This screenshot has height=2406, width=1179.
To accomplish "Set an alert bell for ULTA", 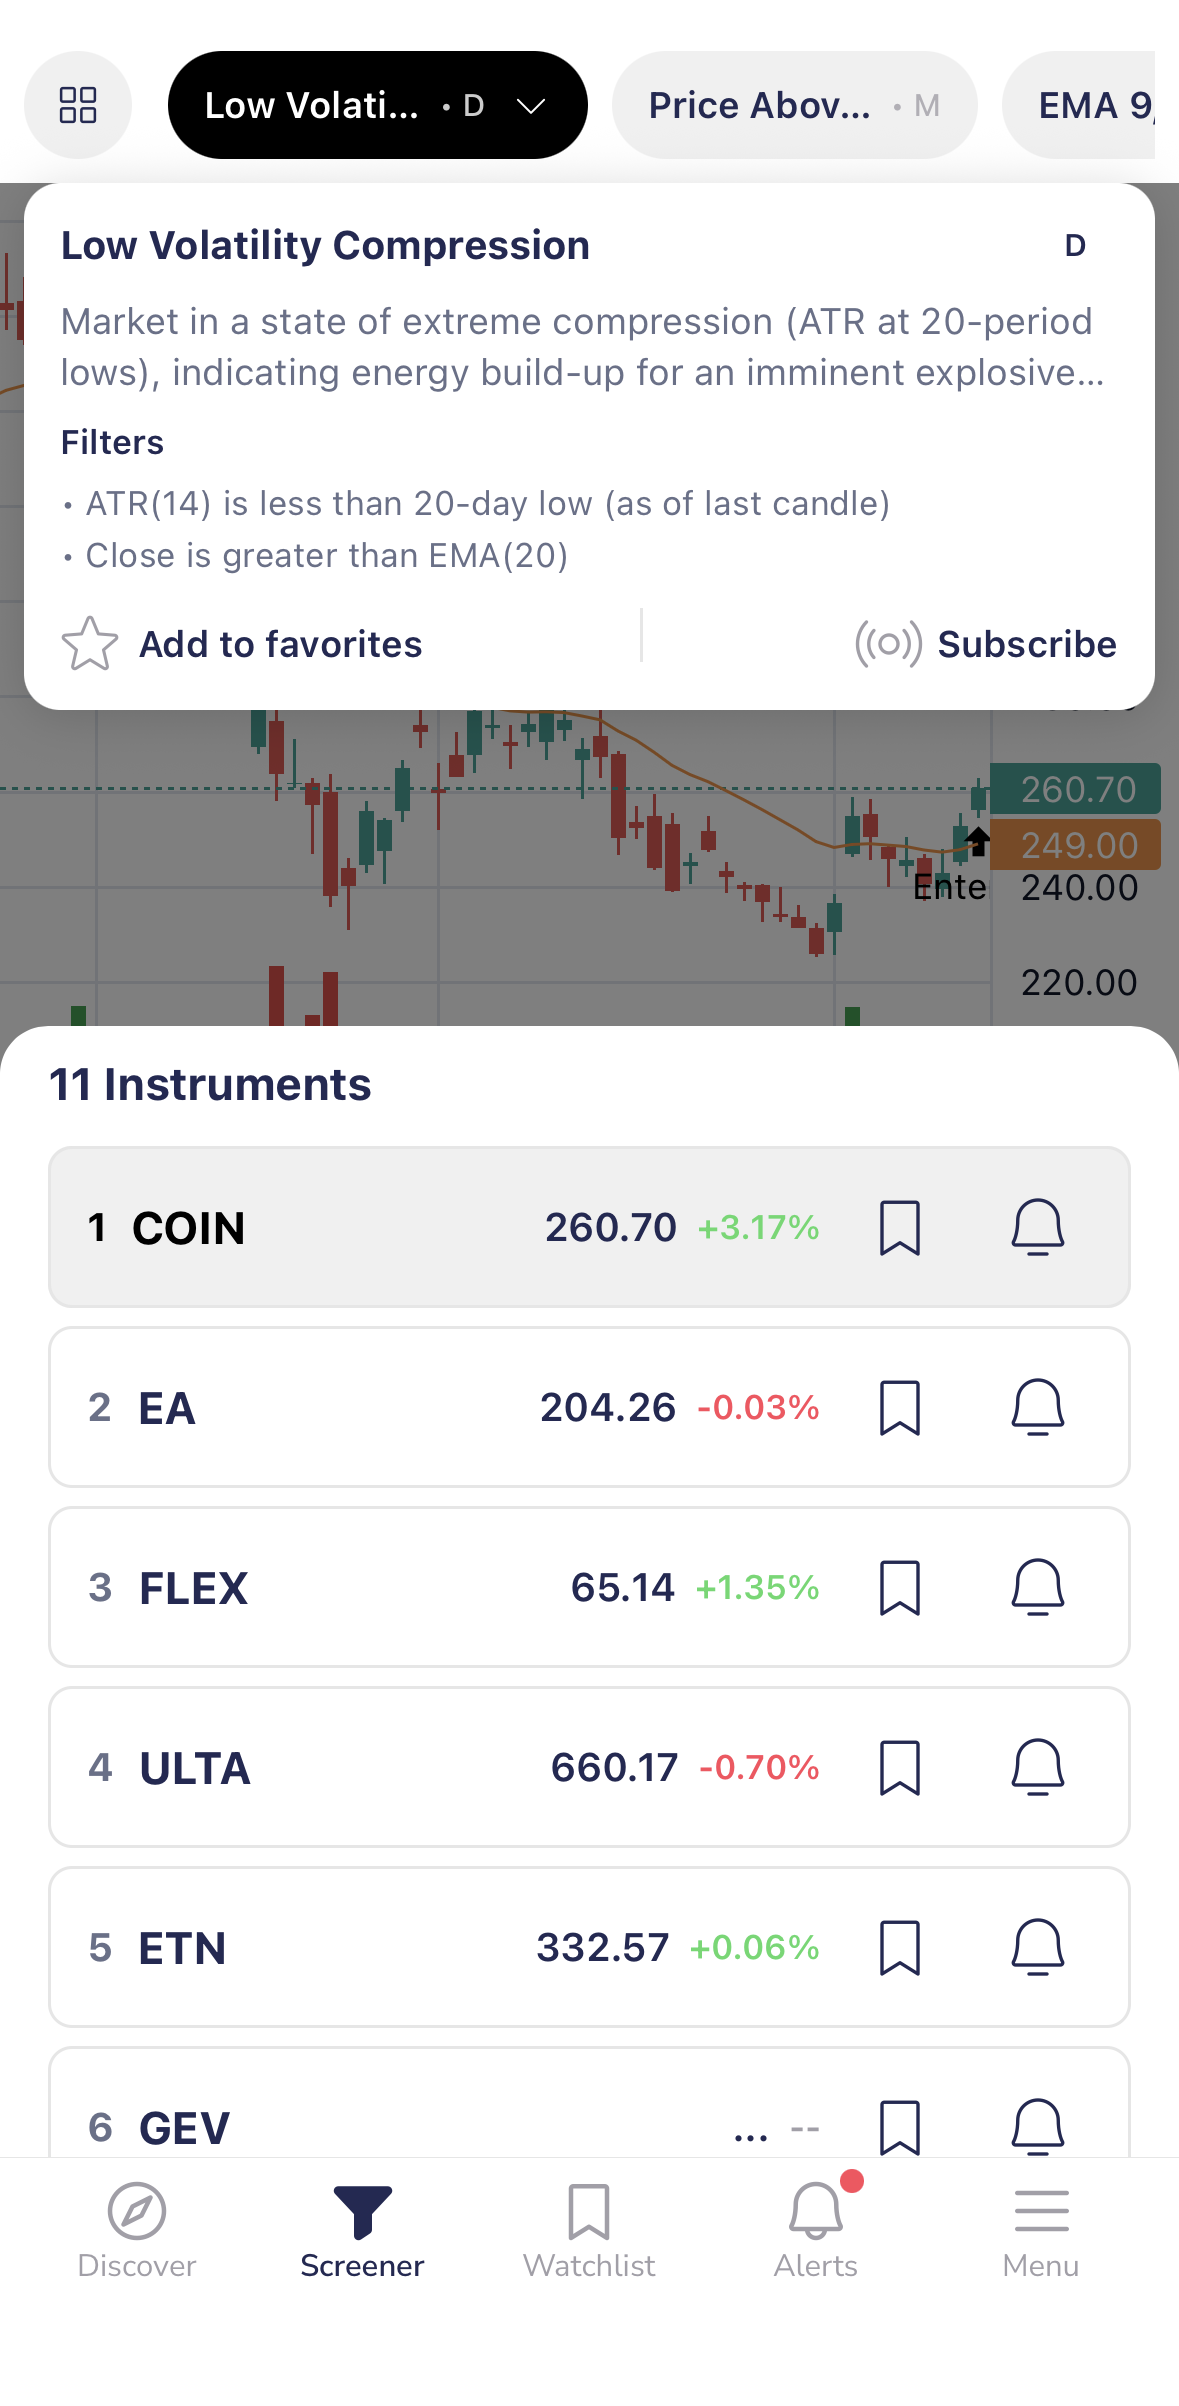I will [x=1037, y=1767].
